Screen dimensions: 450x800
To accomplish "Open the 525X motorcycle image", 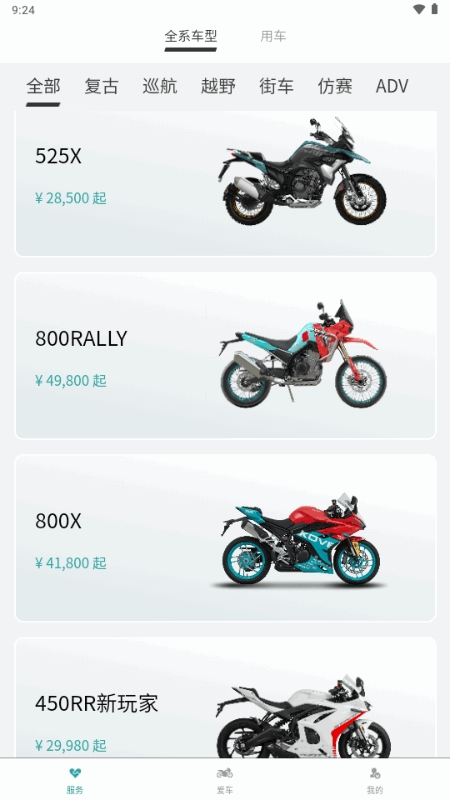I will [x=303, y=171].
